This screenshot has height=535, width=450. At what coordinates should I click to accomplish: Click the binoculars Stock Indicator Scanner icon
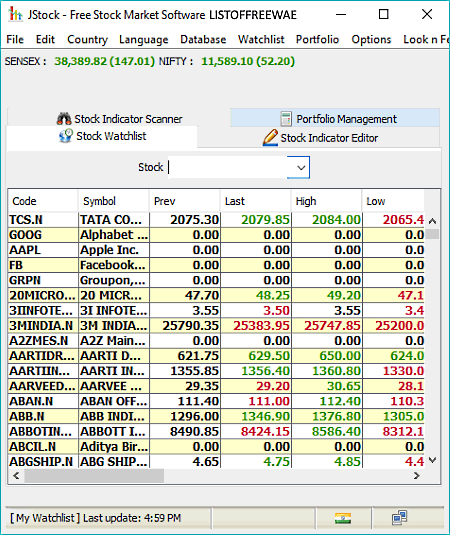[x=64, y=119]
